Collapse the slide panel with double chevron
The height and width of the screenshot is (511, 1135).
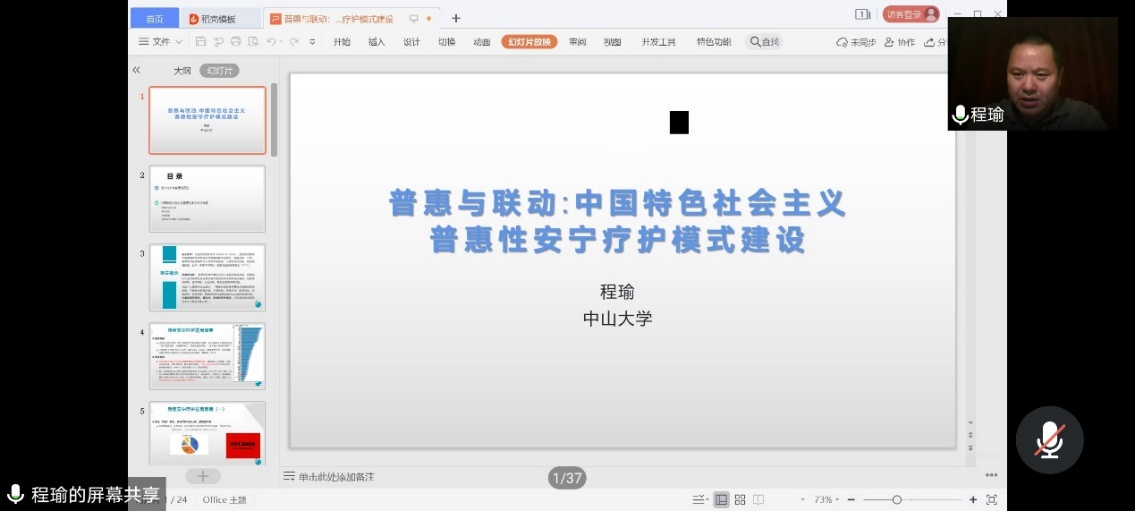point(137,70)
